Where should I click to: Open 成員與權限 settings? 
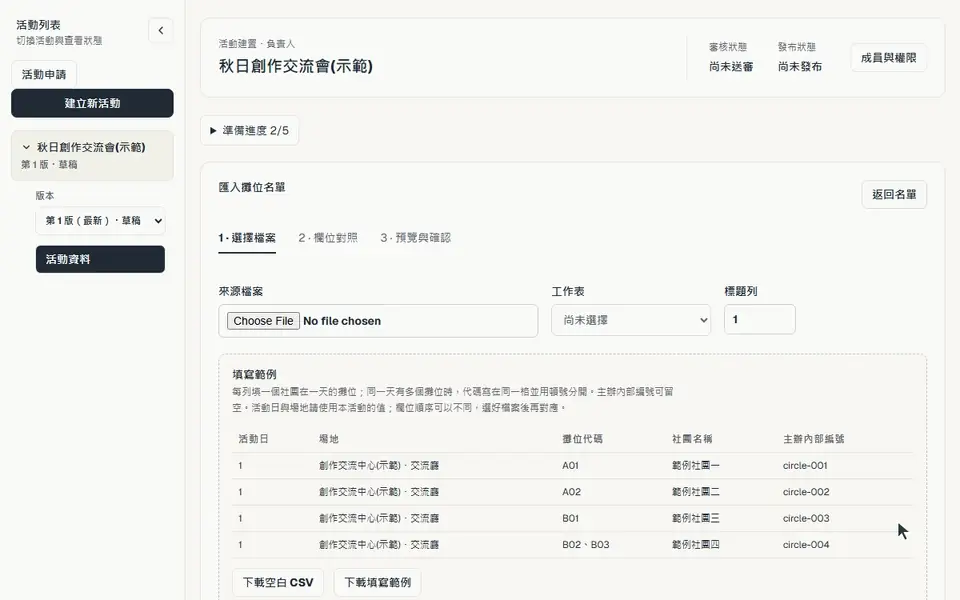coord(888,58)
